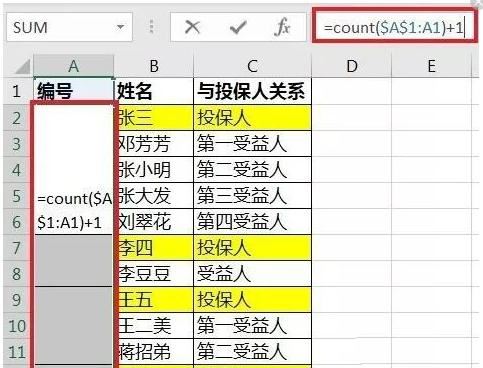Cancel the formula entry with X icon
483x368 pixels.
pos(192,27)
